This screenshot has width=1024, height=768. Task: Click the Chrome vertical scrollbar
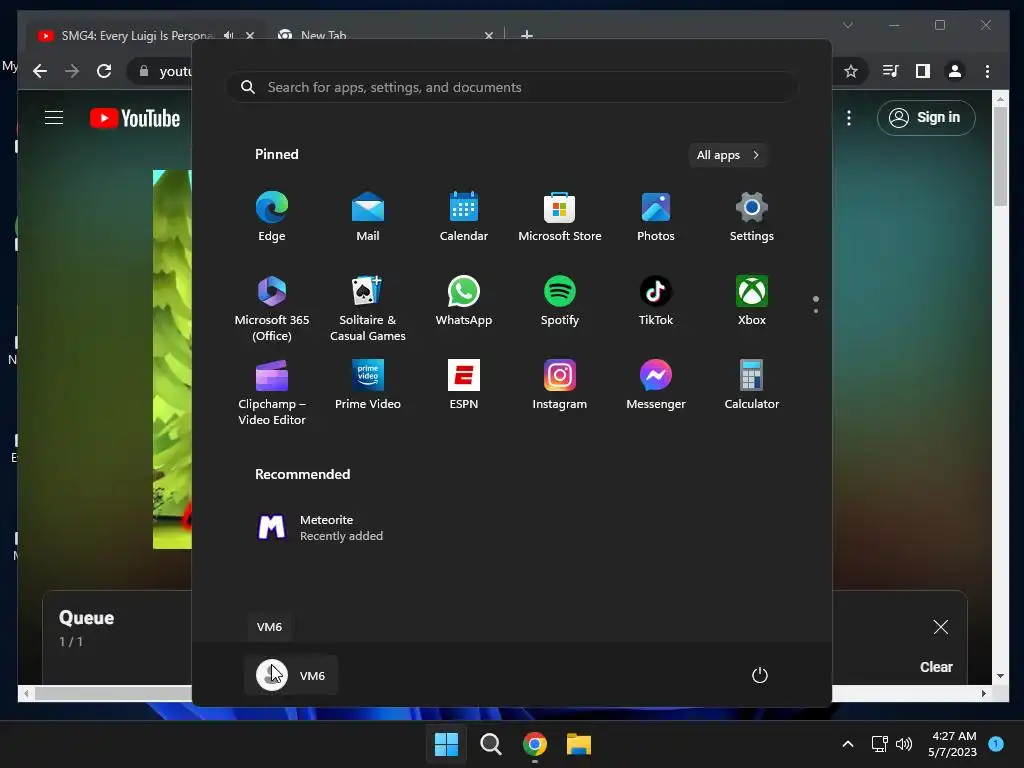pyautogui.click(x=1000, y=157)
